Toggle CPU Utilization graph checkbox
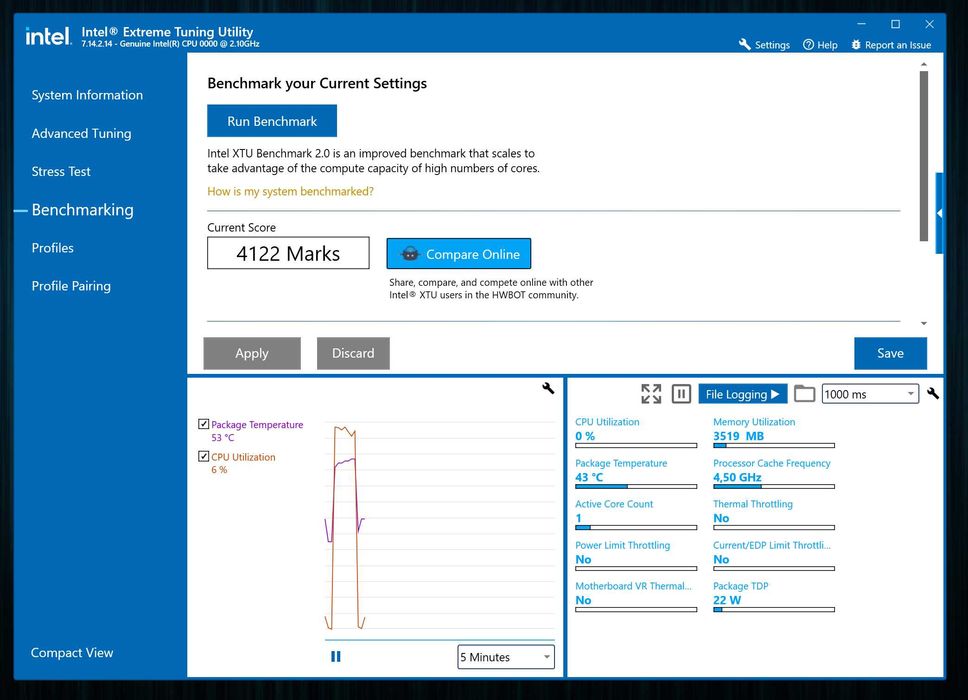This screenshot has width=968, height=700. tap(203, 456)
